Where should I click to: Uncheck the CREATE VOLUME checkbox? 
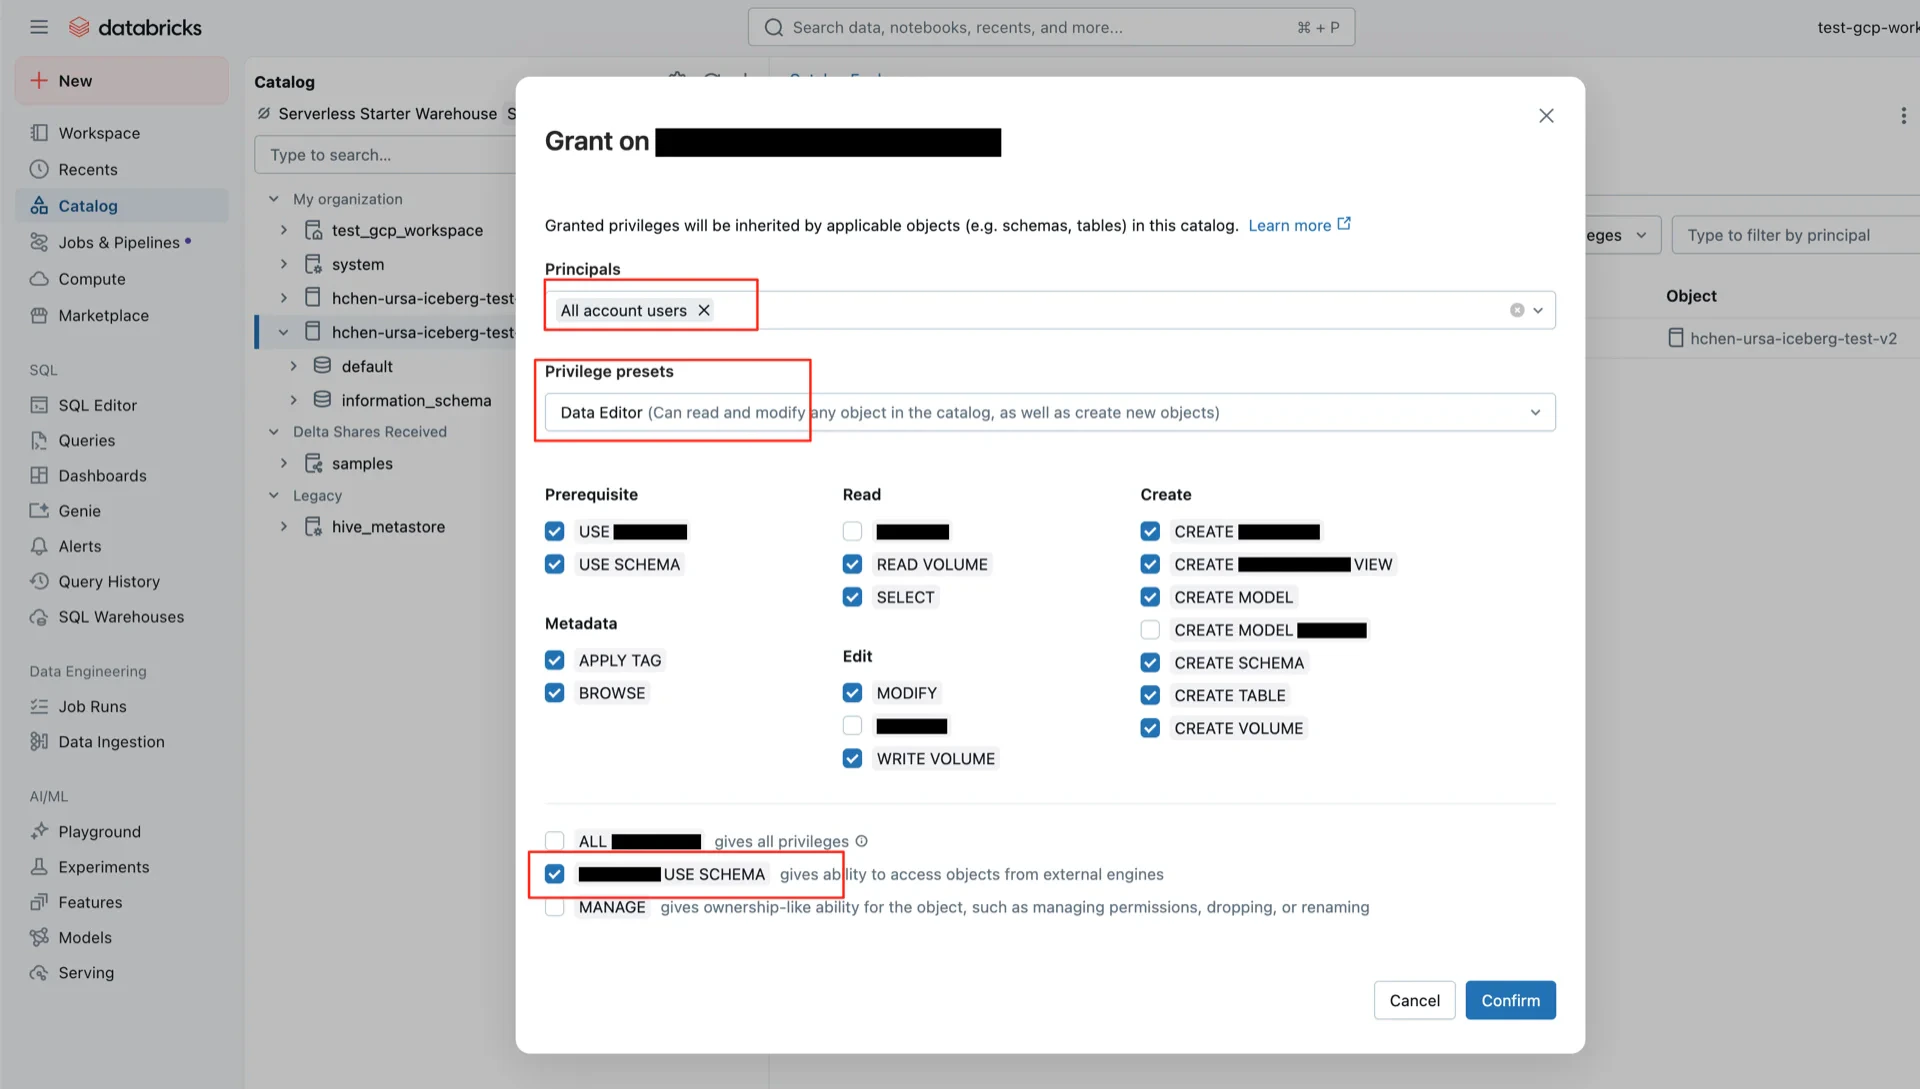tap(1150, 728)
